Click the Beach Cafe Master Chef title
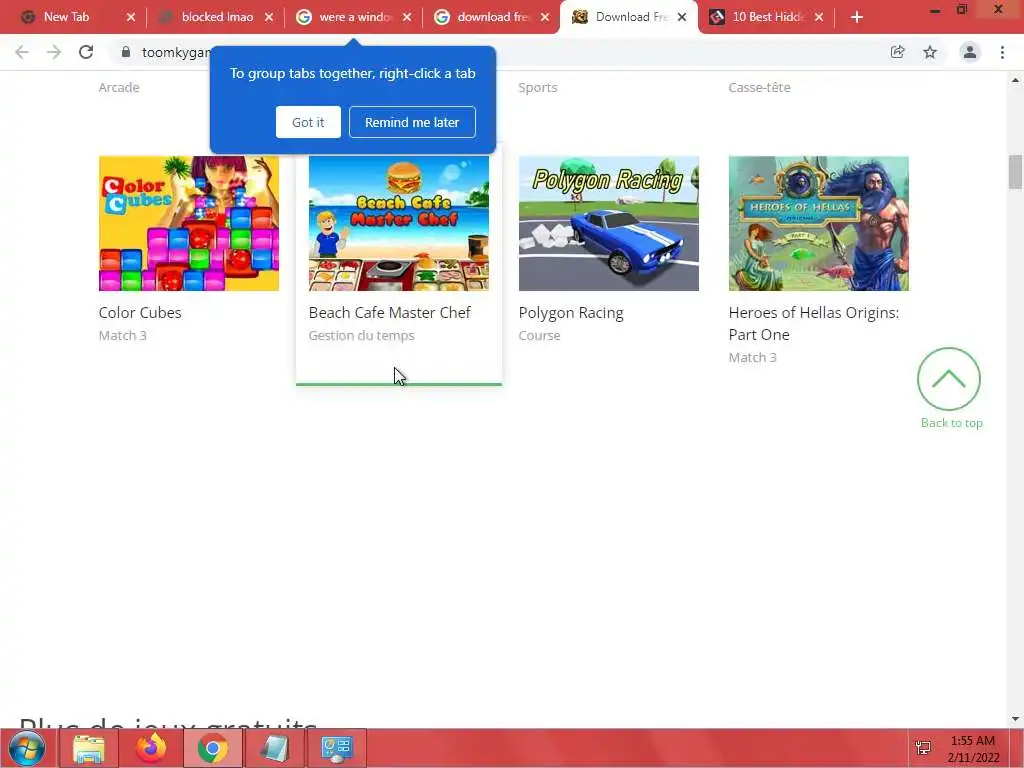The height and width of the screenshot is (768, 1024). point(389,313)
